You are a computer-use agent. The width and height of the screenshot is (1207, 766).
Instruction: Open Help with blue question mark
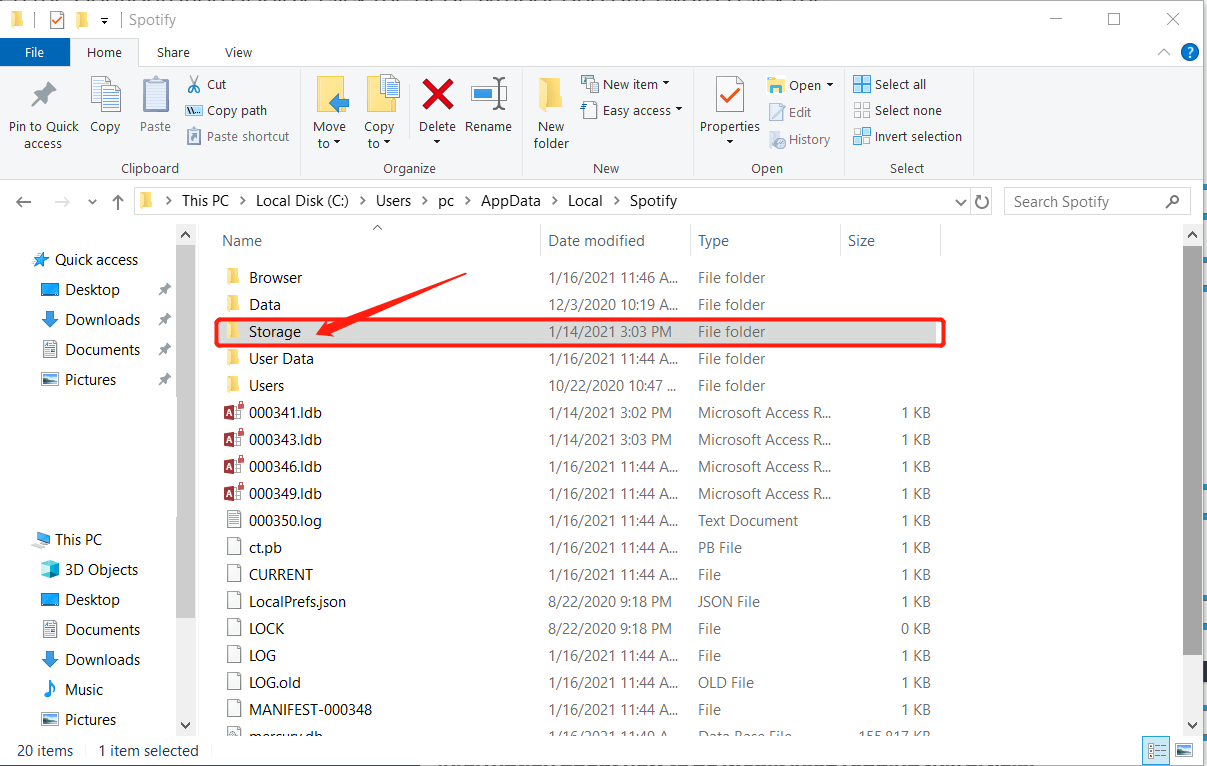1189,53
